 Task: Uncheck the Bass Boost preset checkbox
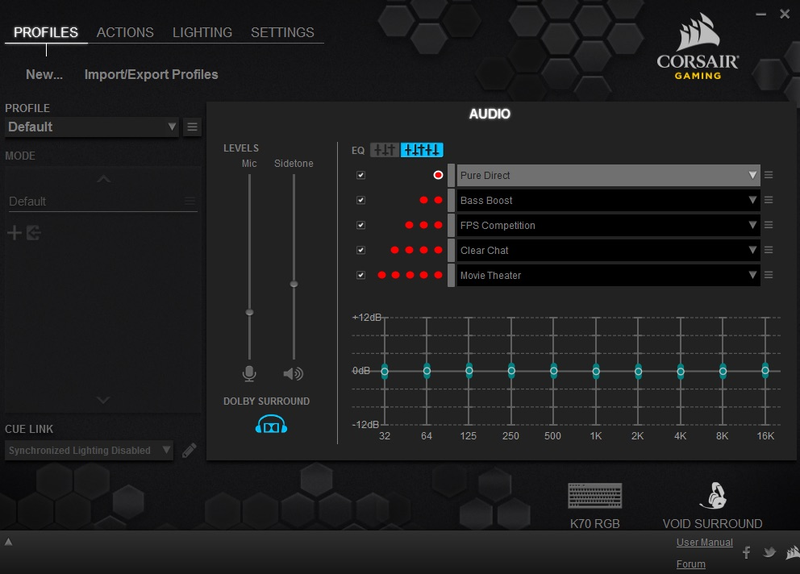(361, 200)
